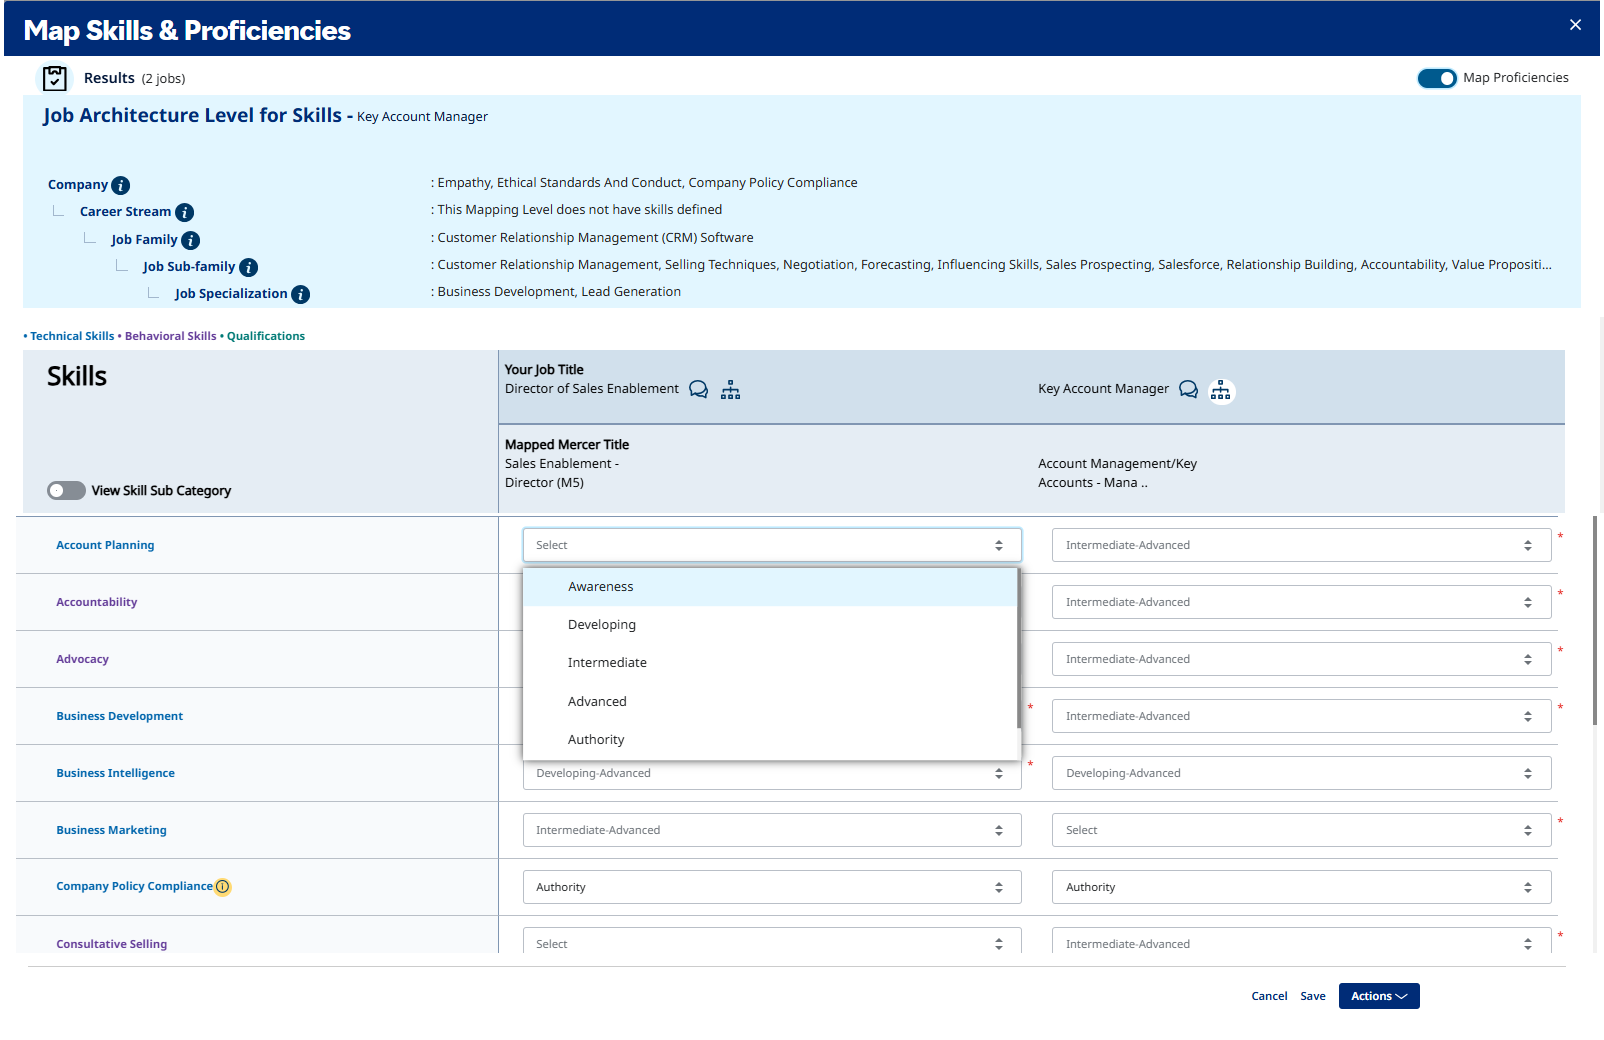
Task: Open Key Account Manager dropdown for Account Planning
Action: click(1301, 545)
